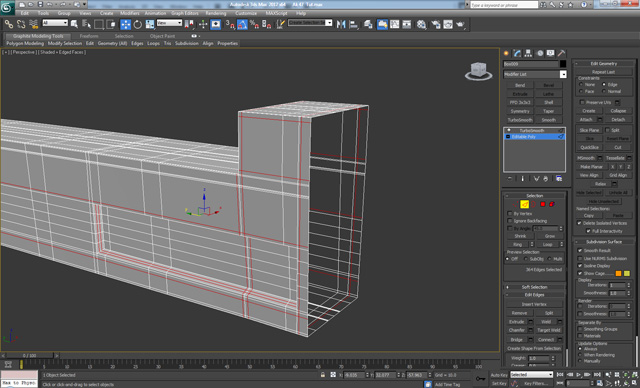
Task: Open the Create command panel tab
Action: click(507, 53)
